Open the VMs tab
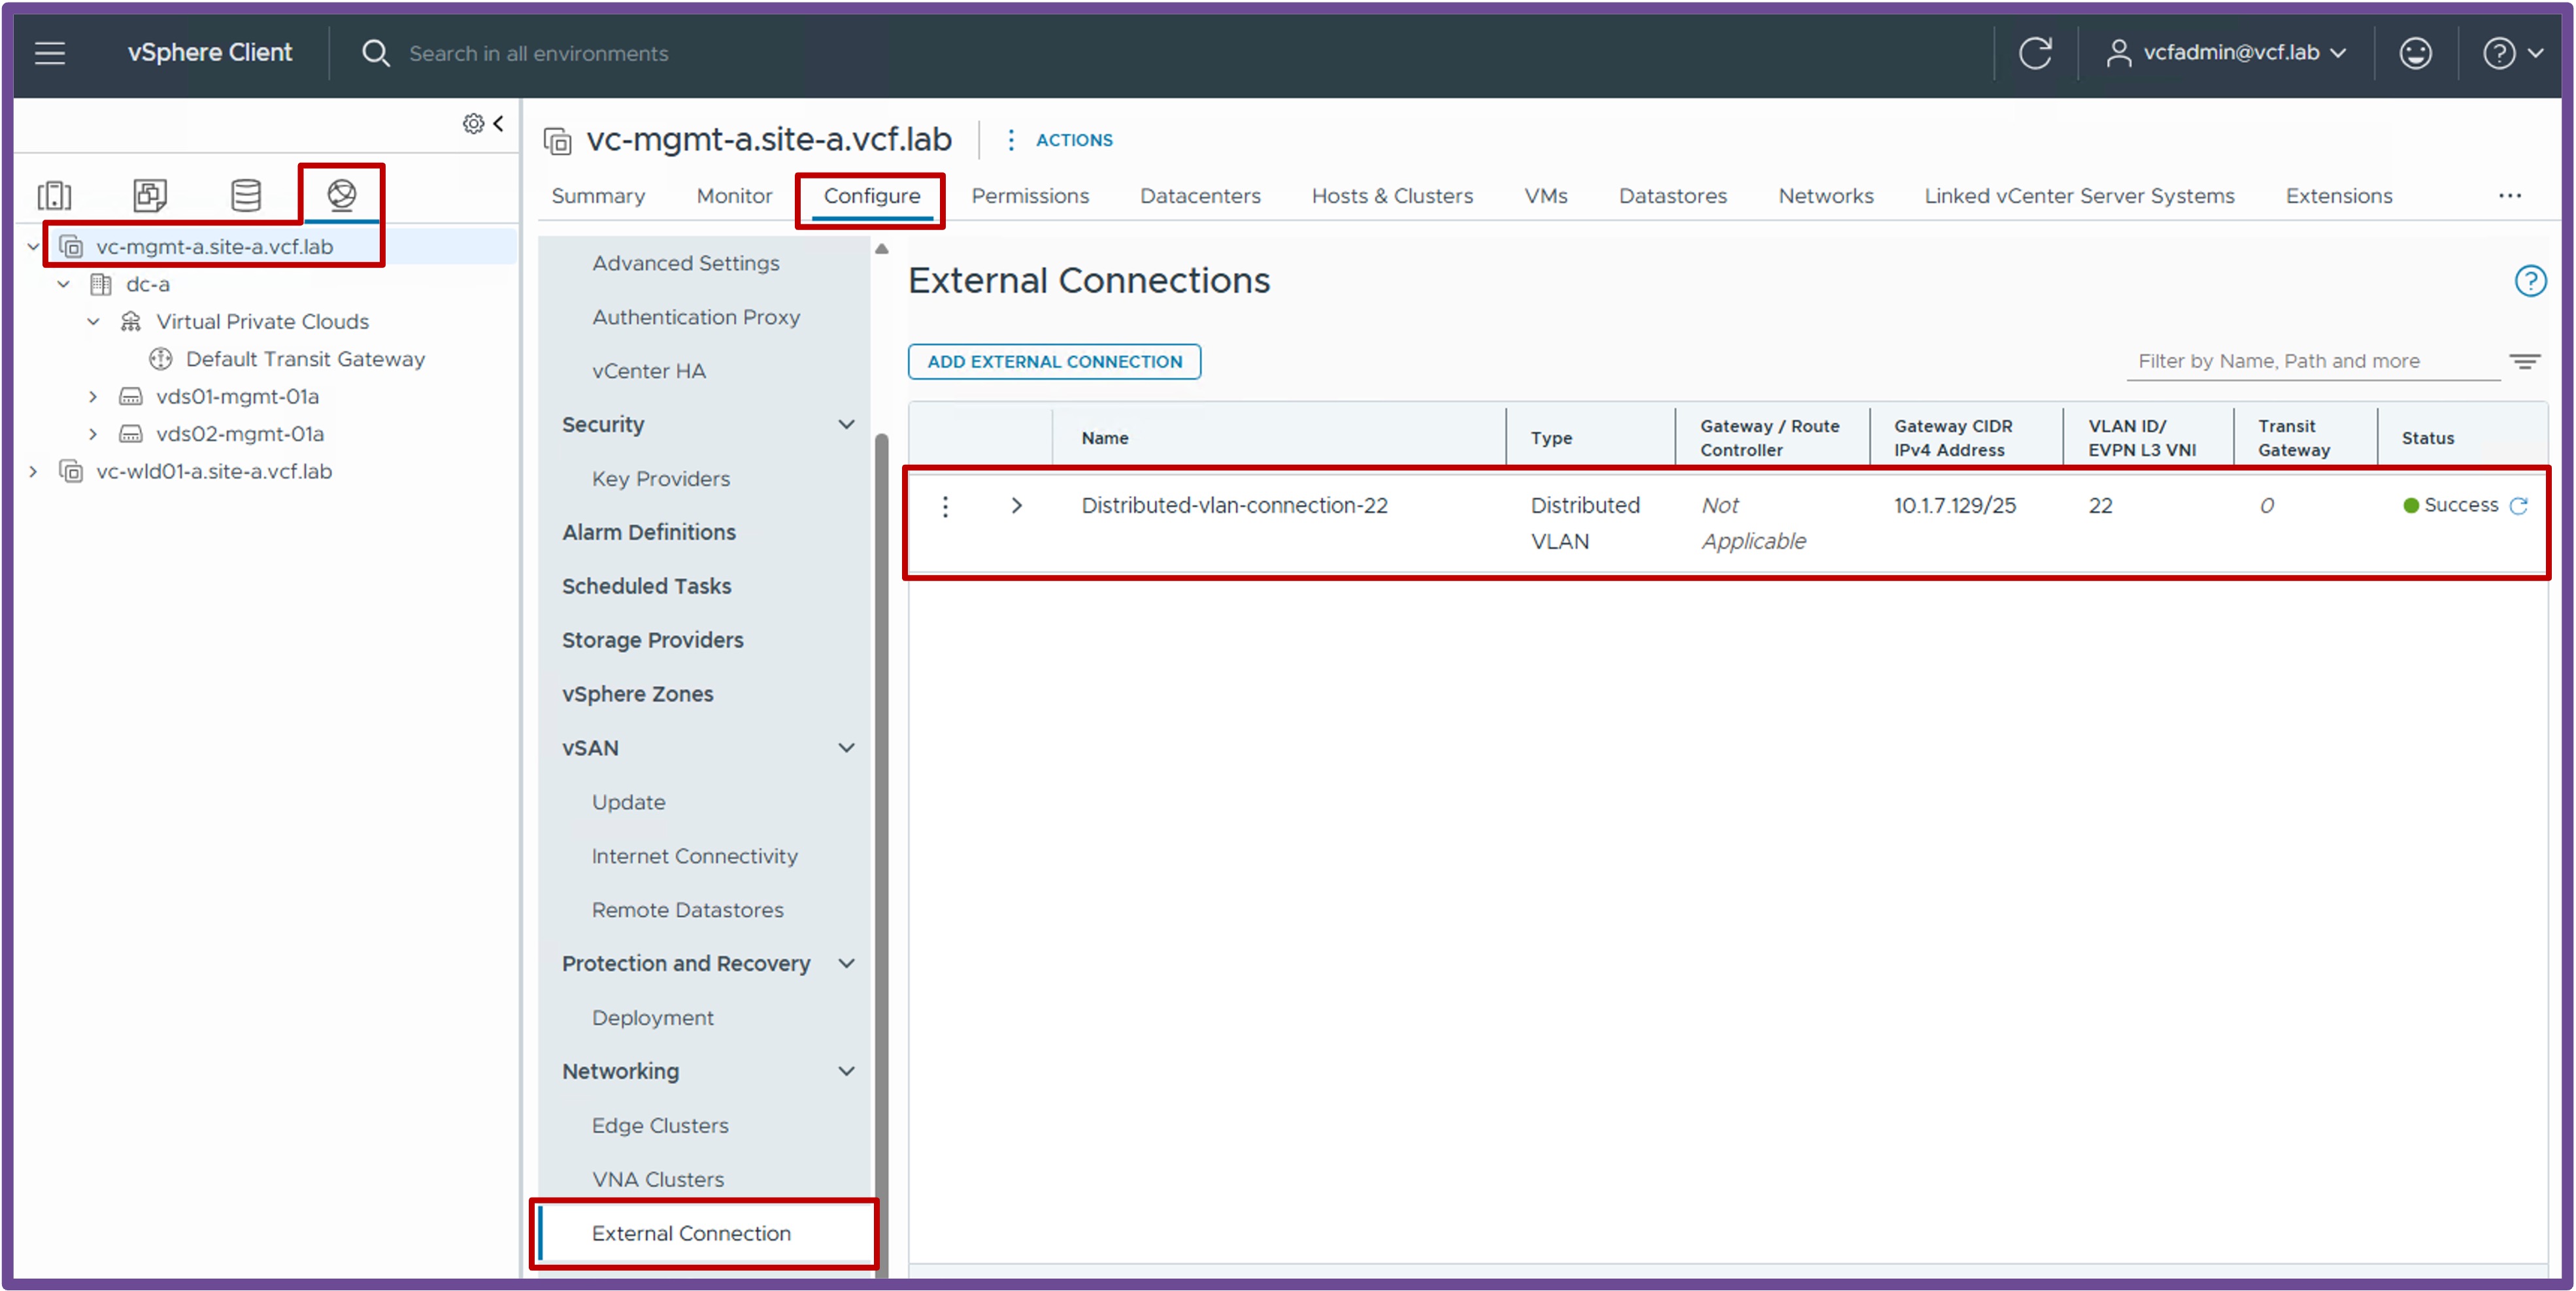 [1546, 196]
